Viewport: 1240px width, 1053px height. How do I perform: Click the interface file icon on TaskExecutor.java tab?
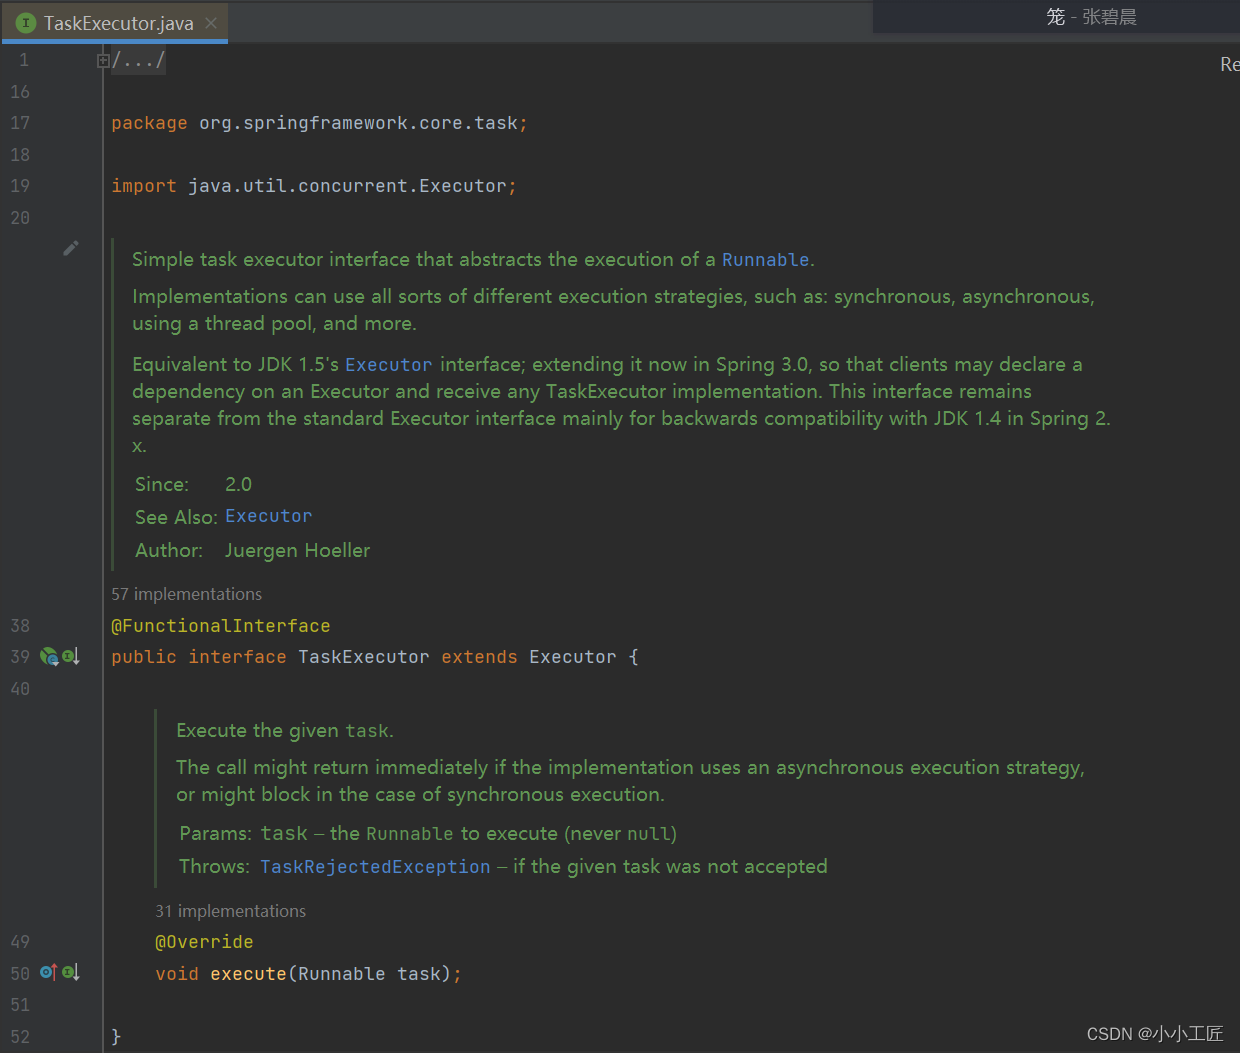pyautogui.click(x=26, y=23)
